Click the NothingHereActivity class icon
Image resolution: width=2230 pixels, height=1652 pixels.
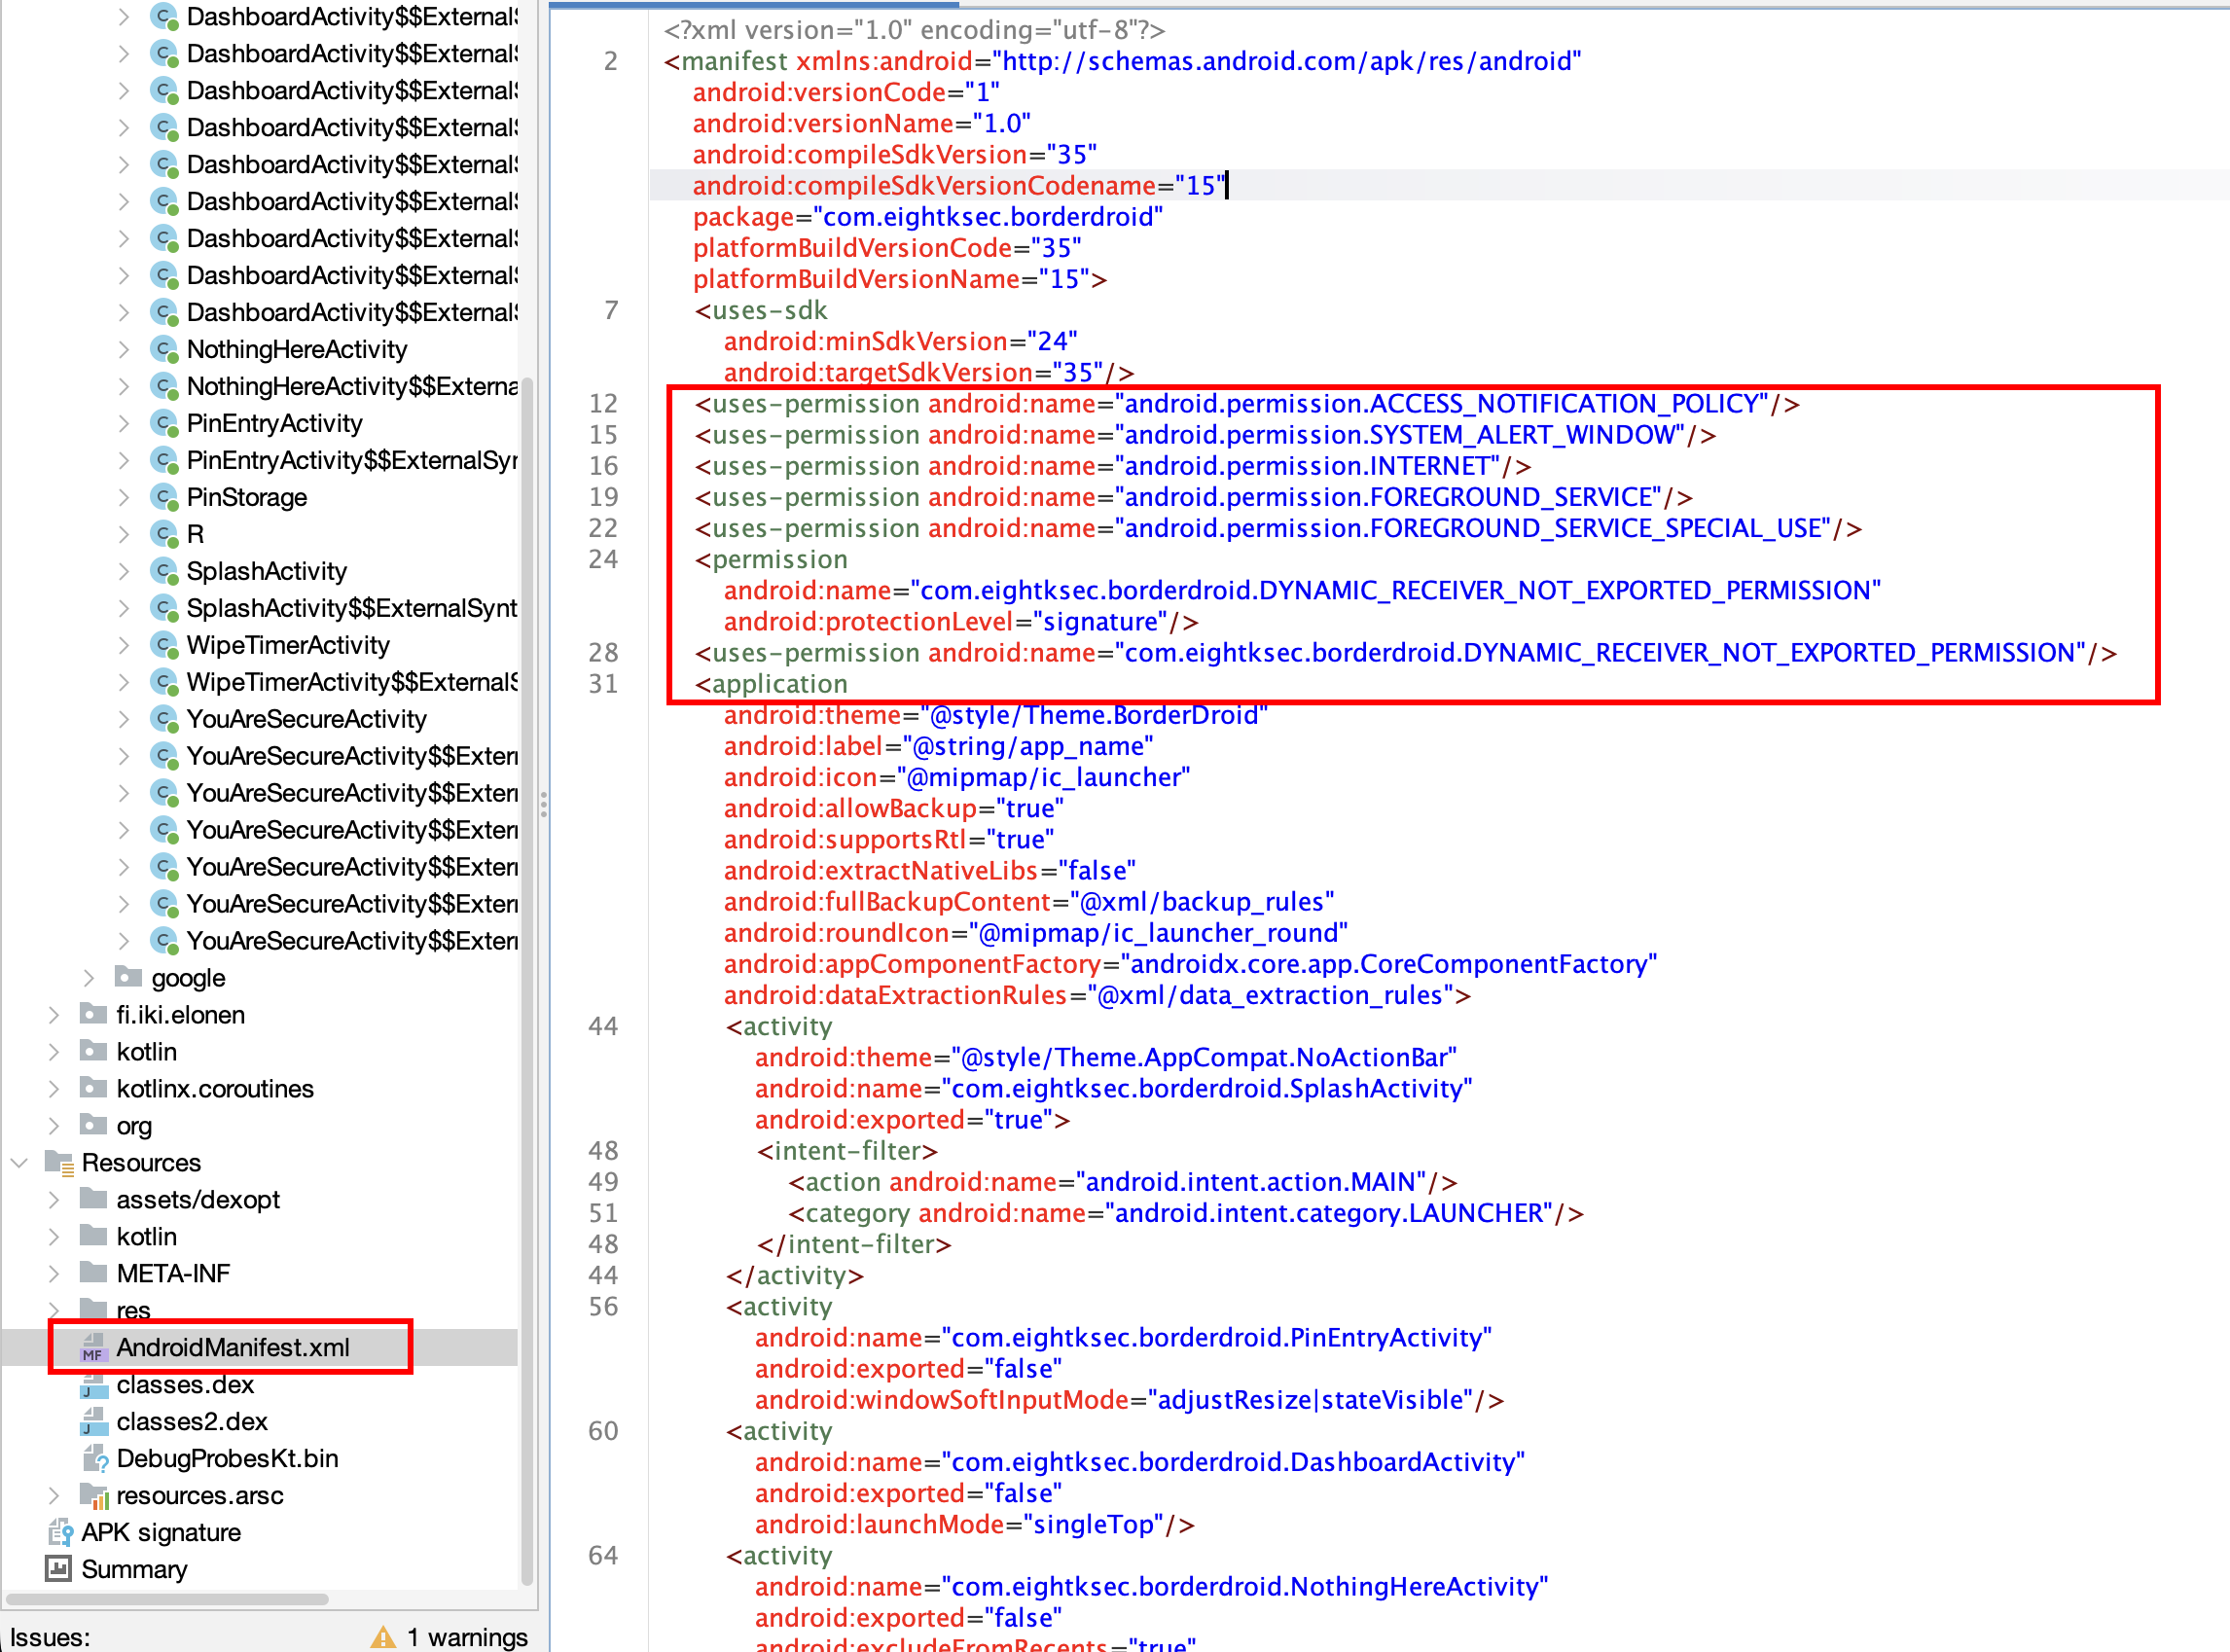point(164,349)
